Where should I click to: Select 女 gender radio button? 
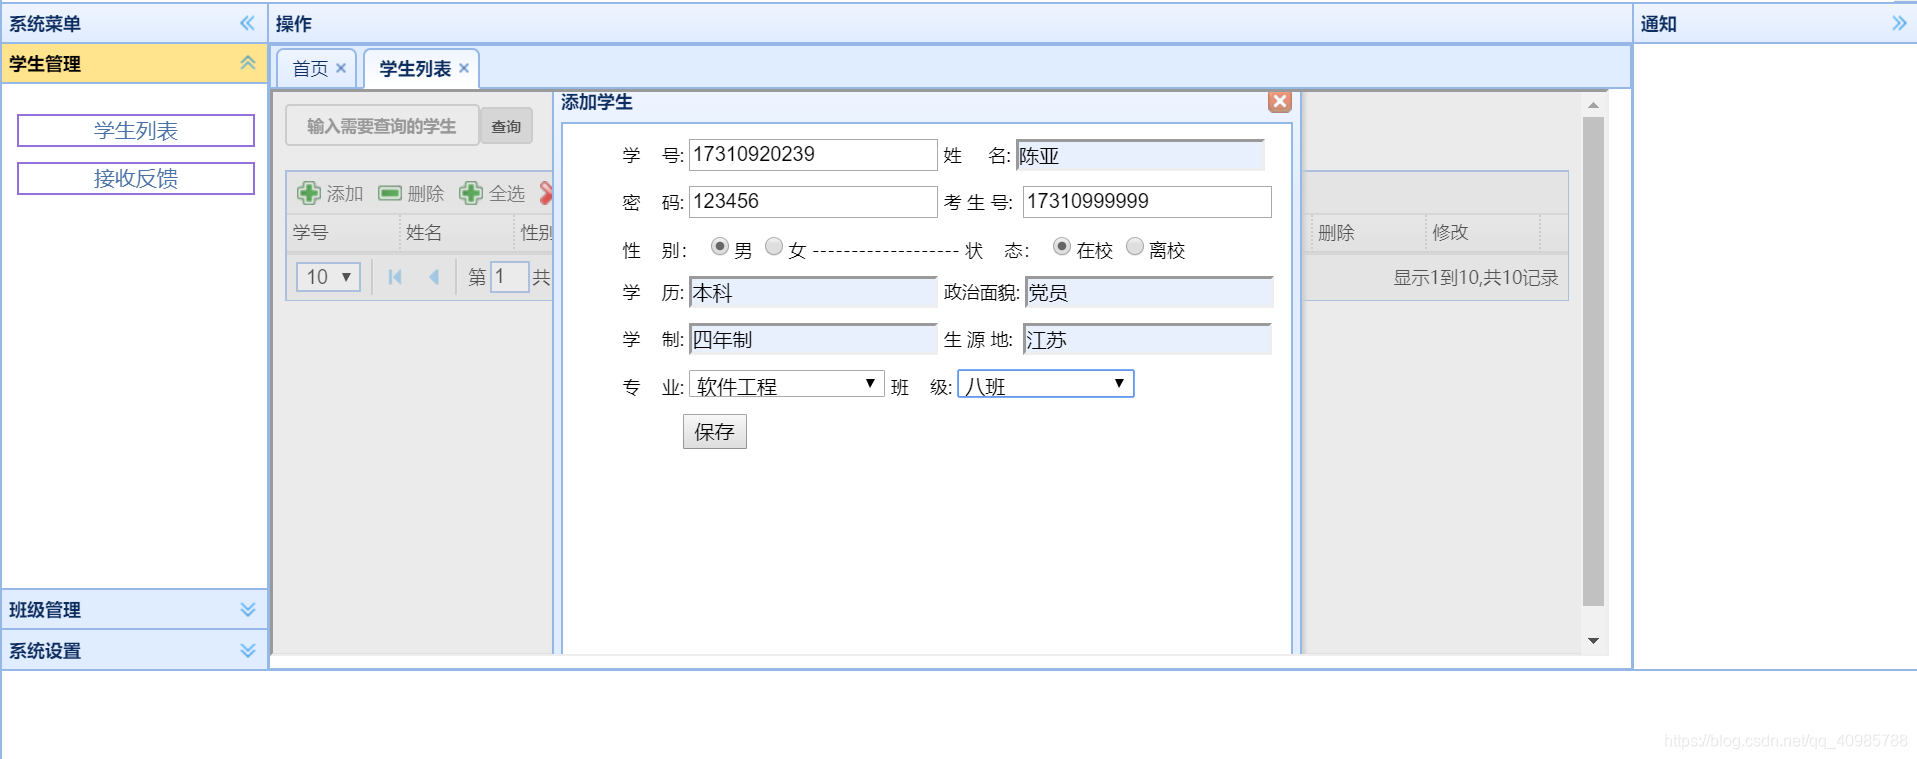[774, 246]
